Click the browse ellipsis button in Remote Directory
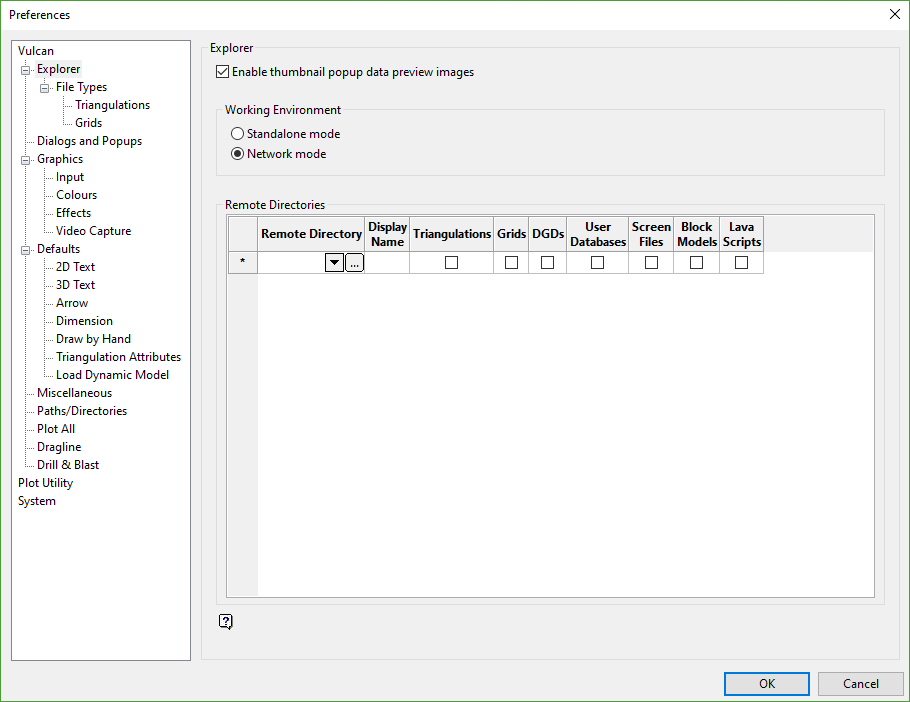The height and width of the screenshot is (702, 910). (x=355, y=263)
